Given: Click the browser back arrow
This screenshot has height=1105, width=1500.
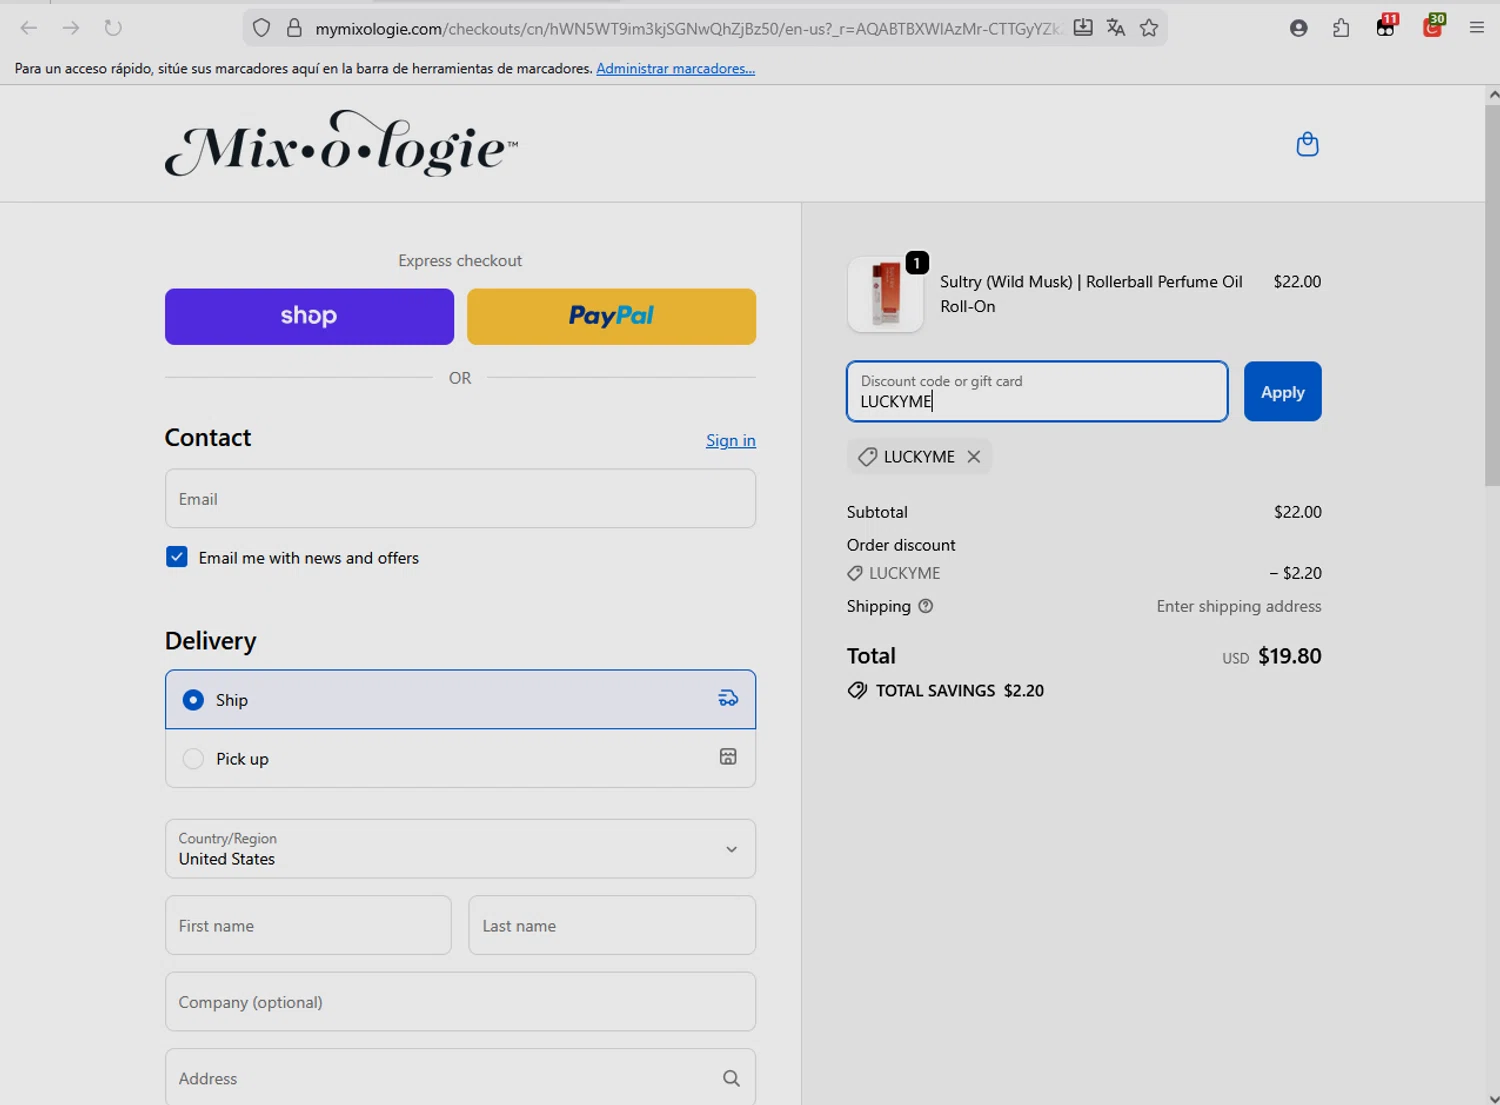Looking at the screenshot, I should click(29, 28).
